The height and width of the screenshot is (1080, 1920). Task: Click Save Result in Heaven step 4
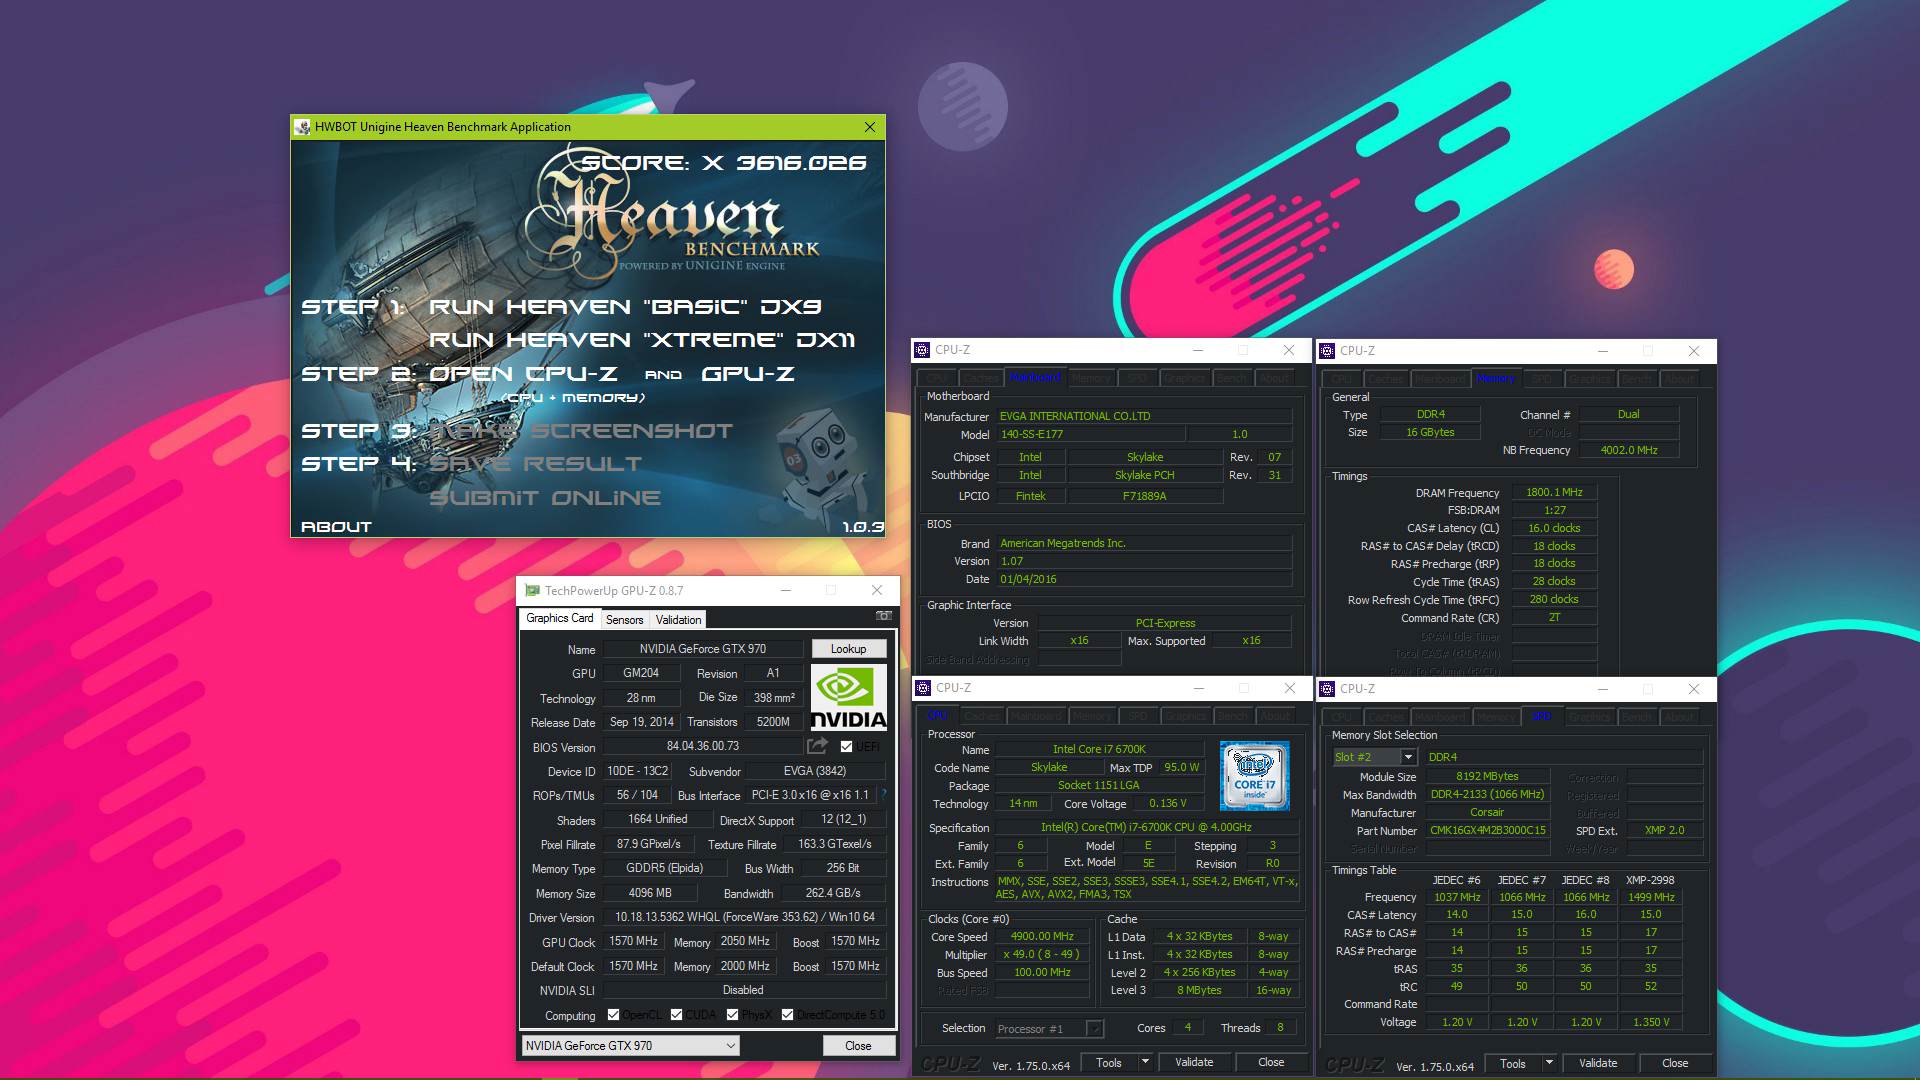(536, 464)
